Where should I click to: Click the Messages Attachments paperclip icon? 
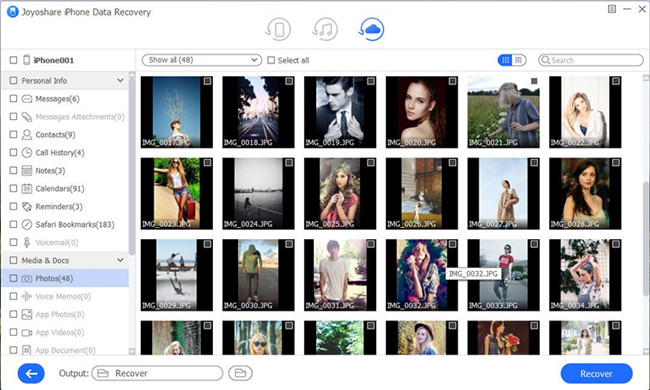click(27, 117)
